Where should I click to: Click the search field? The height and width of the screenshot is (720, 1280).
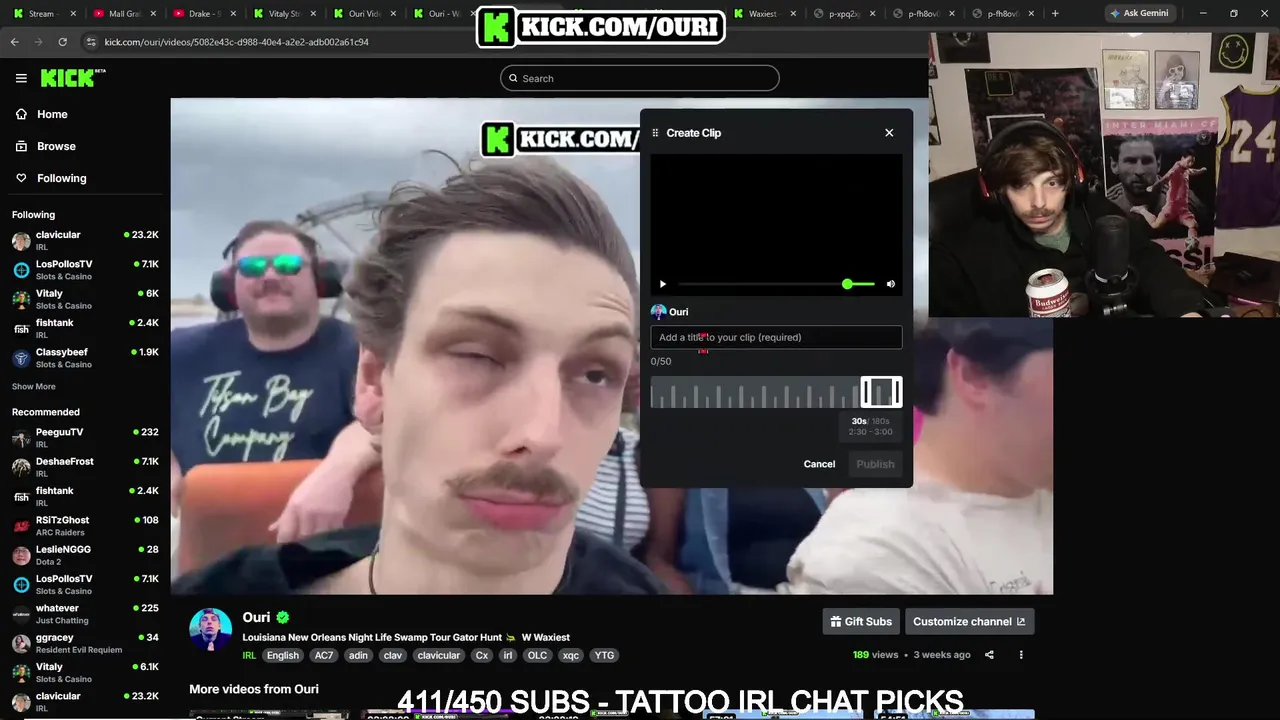click(640, 78)
